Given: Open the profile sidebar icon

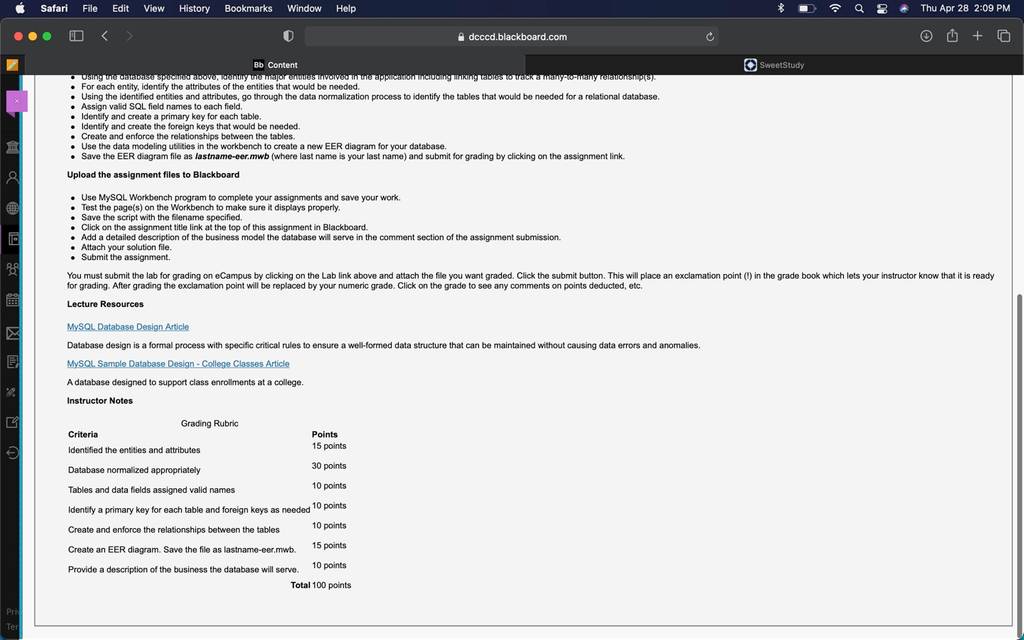Looking at the screenshot, I should (12, 177).
